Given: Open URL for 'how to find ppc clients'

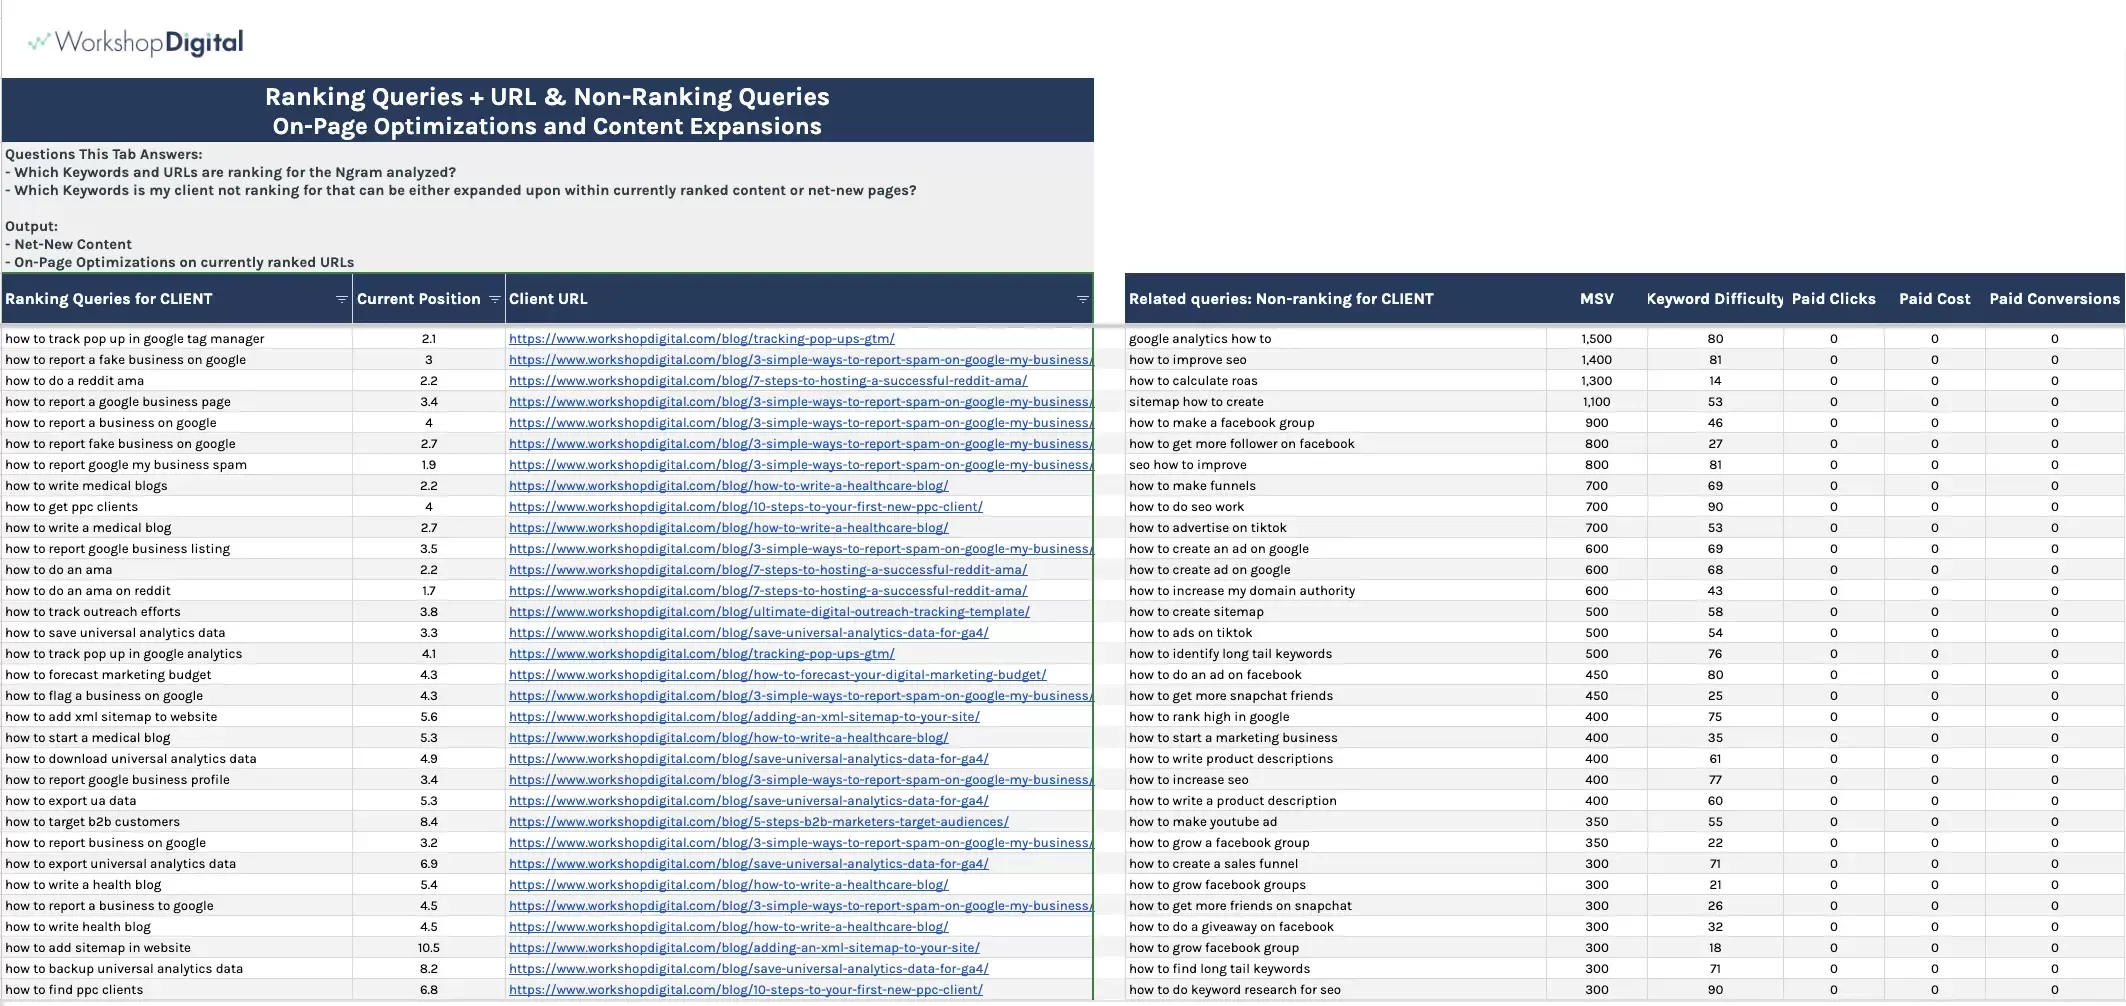Looking at the screenshot, I should [745, 990].
